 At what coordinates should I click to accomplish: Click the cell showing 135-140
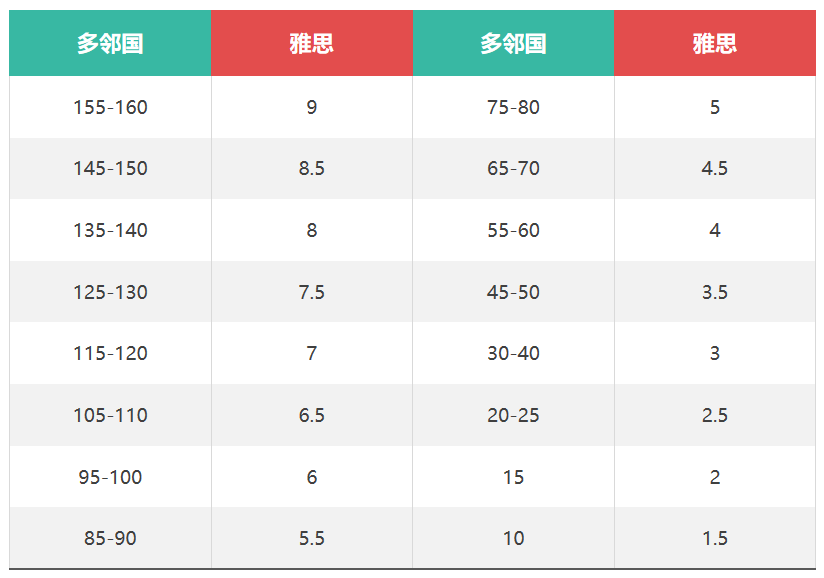110,230
